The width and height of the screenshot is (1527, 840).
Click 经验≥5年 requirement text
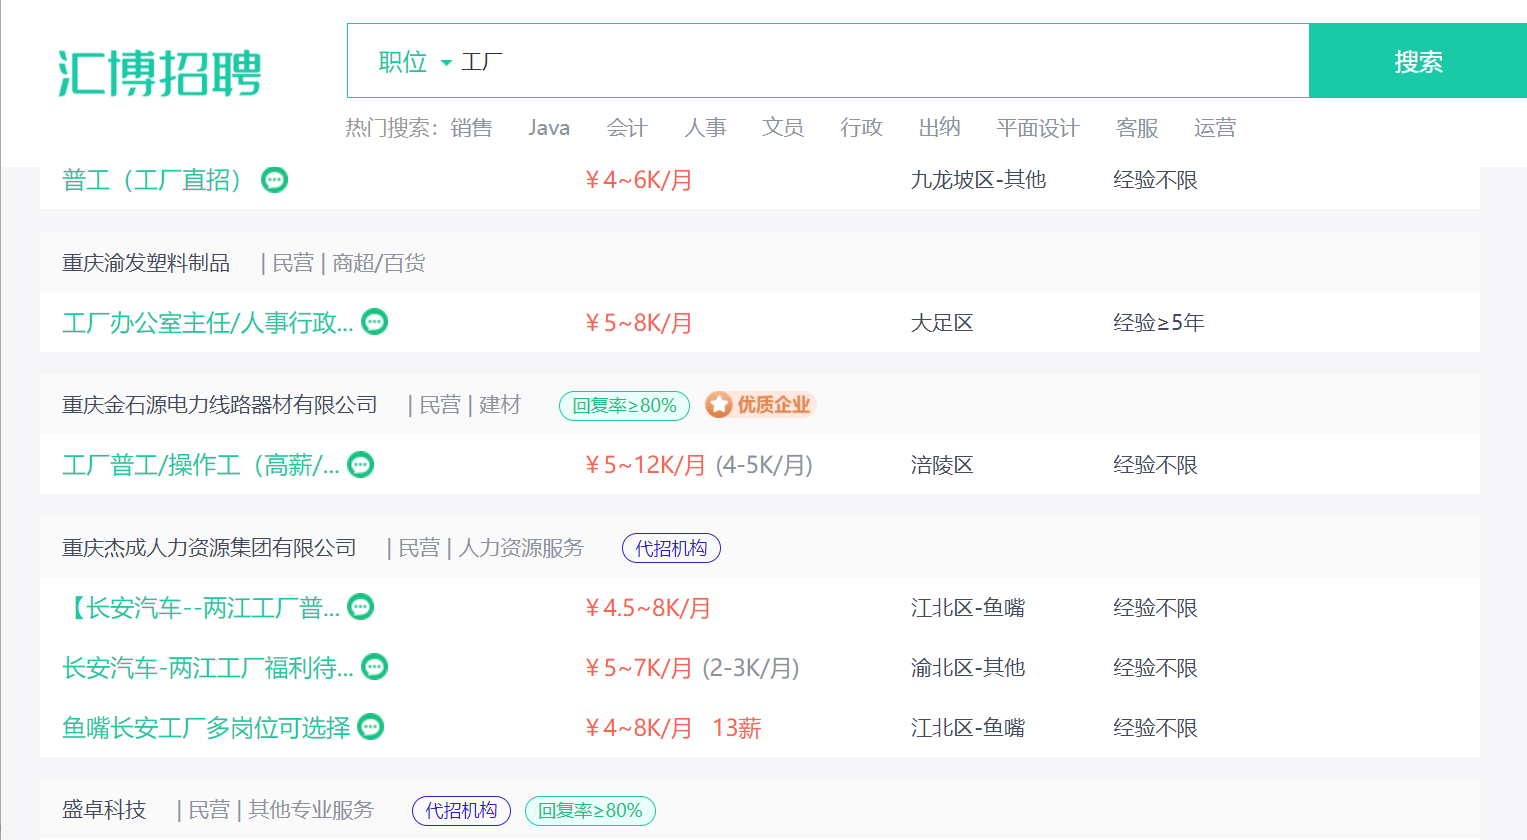click(x=1159, y=323)
